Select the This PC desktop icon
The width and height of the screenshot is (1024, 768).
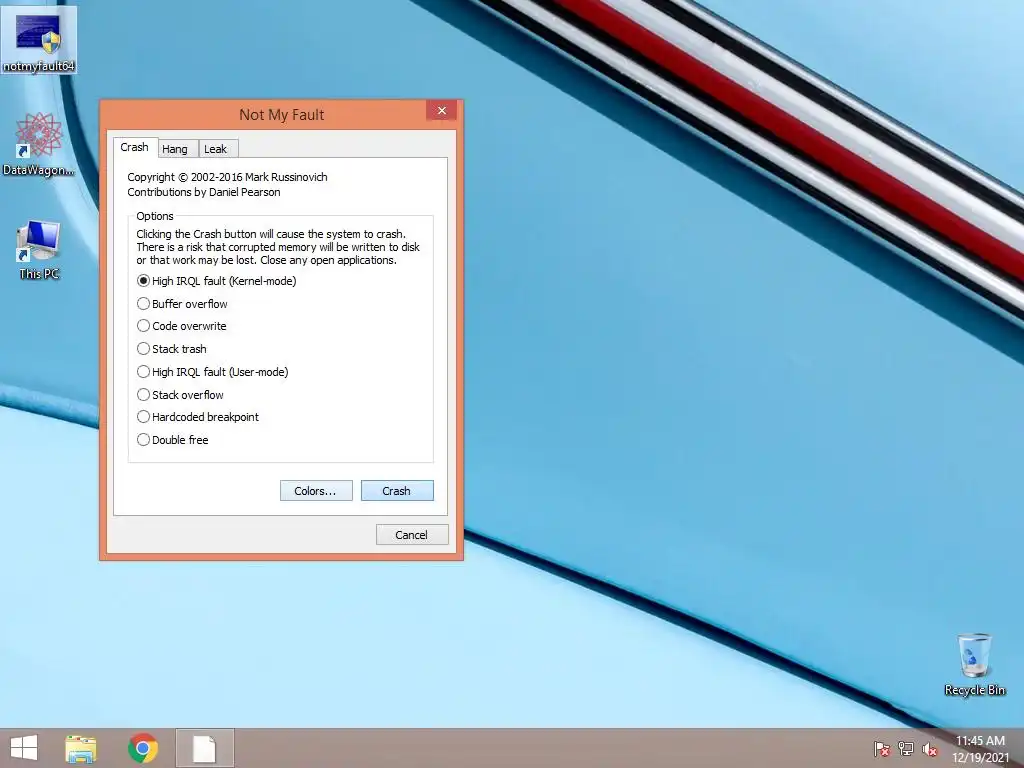39,250
